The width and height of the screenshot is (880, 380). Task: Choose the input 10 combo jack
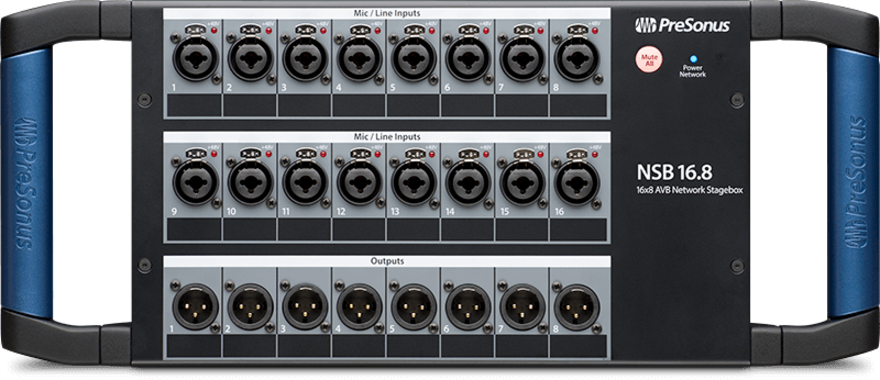pos(250,182)
